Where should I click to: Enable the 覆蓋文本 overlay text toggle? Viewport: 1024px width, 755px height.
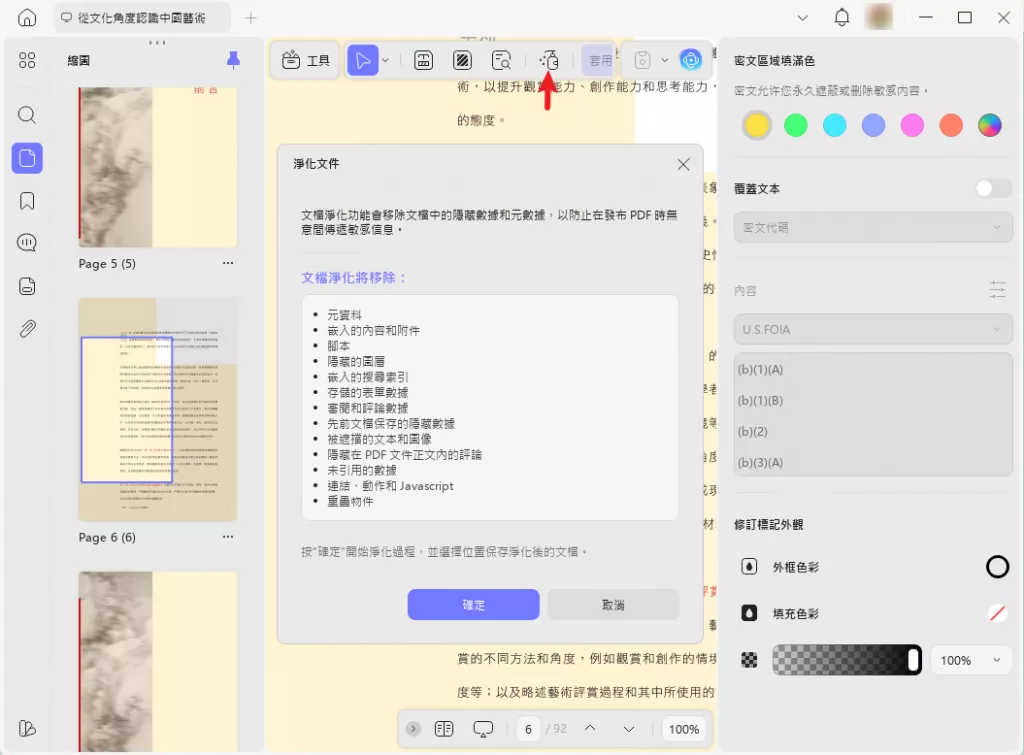coord(991,187)
